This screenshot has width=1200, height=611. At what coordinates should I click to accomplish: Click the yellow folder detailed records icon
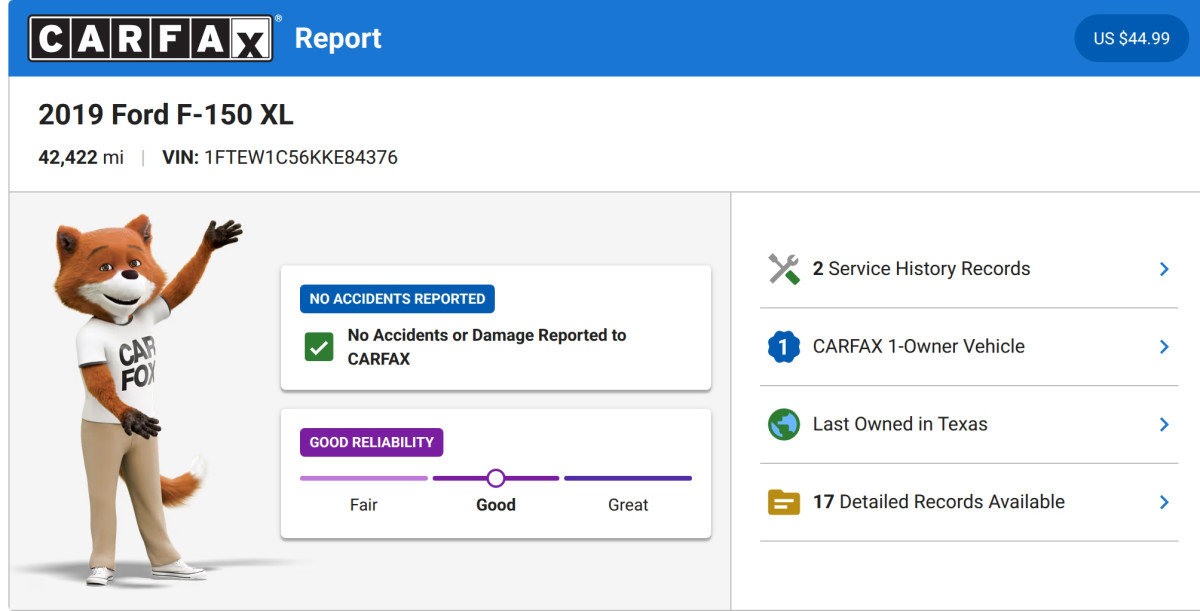point(784,502)
